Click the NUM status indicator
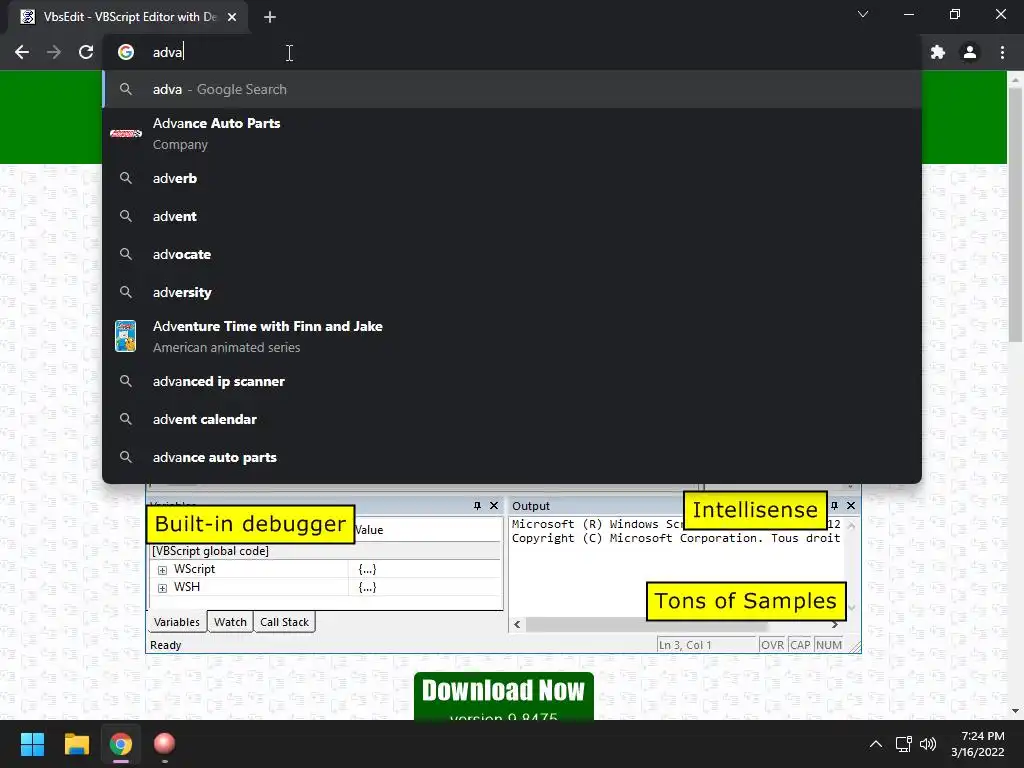 [x=829, y=645]
